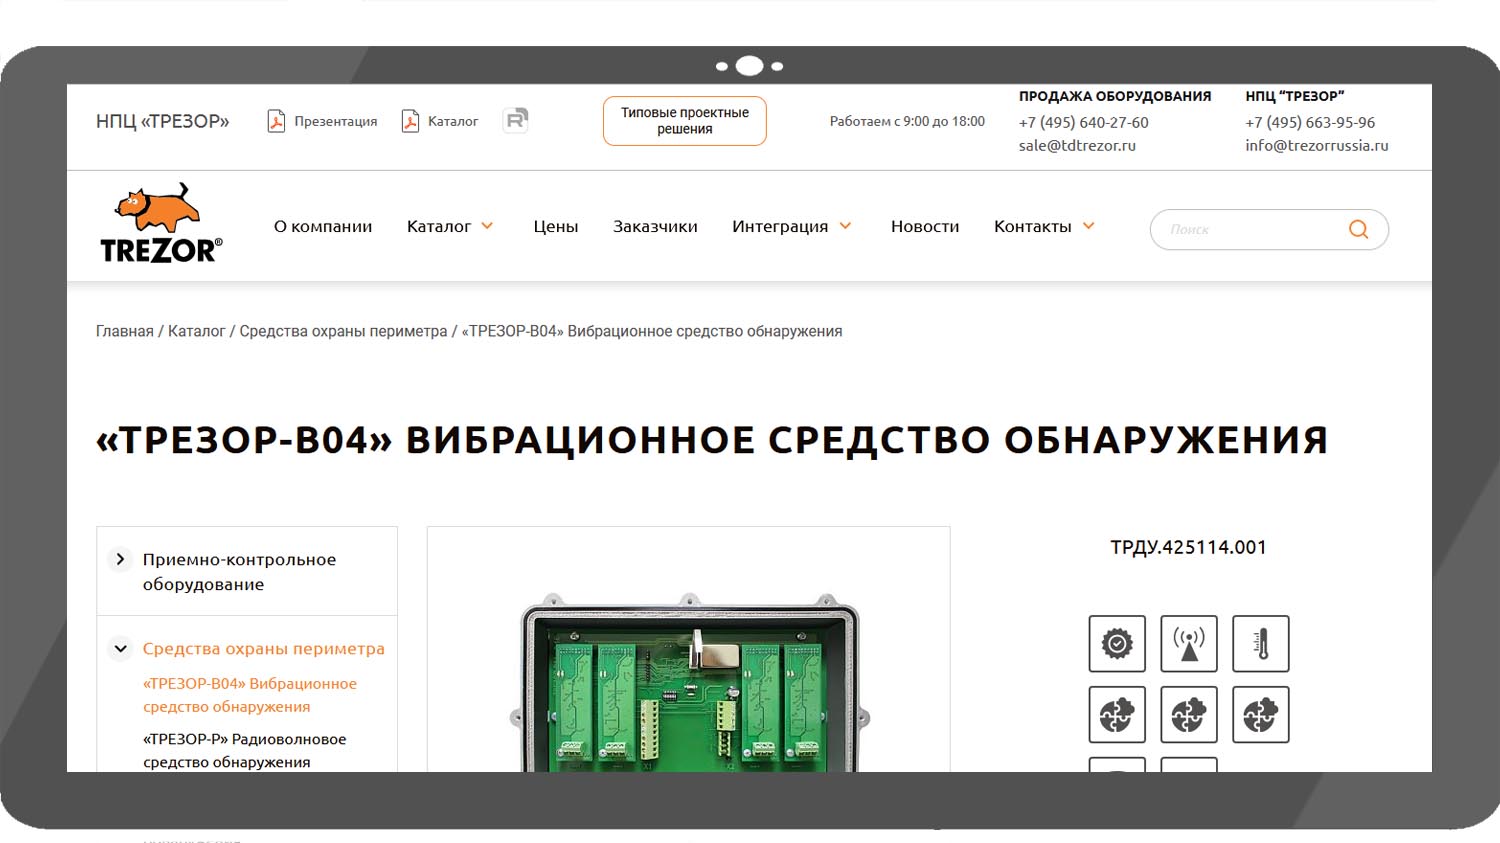
Task: Open the Контакты dropdown chevron
Action: pos(1089,226)
